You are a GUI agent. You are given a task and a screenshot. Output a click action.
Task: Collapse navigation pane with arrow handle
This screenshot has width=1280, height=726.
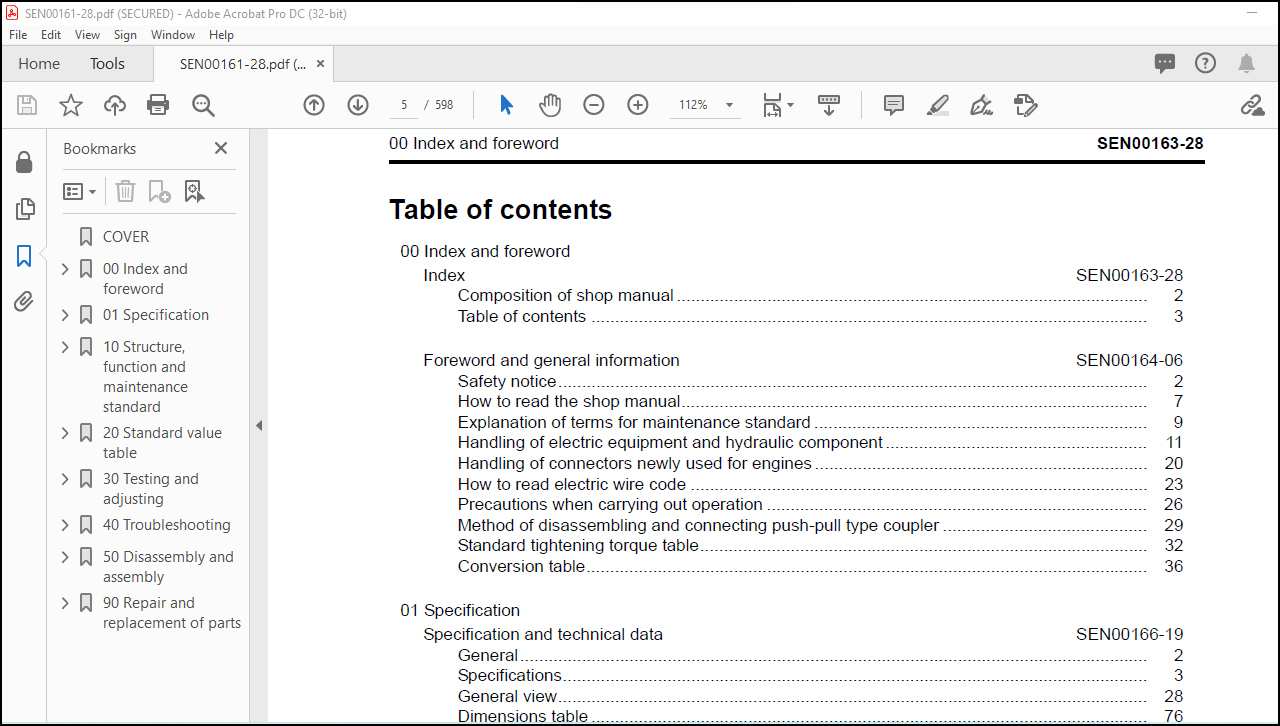[259, 425]
